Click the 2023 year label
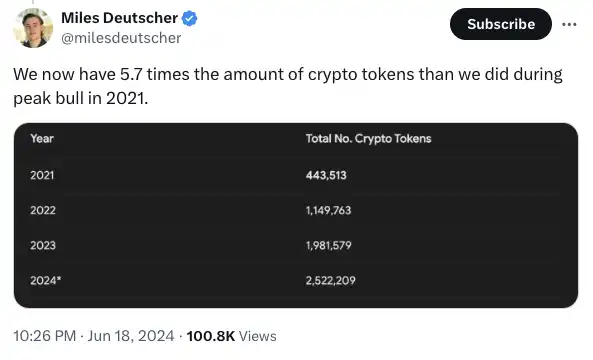The width and height of the screenshot is (593, 360). click(x=43, y=245)
